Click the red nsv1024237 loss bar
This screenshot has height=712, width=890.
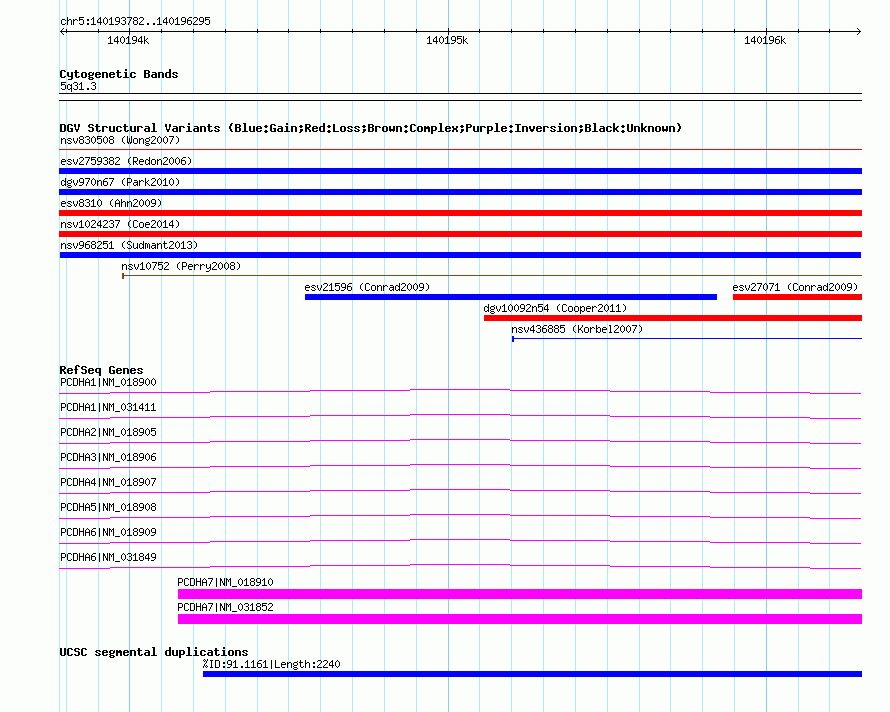(x=460, y=234)
